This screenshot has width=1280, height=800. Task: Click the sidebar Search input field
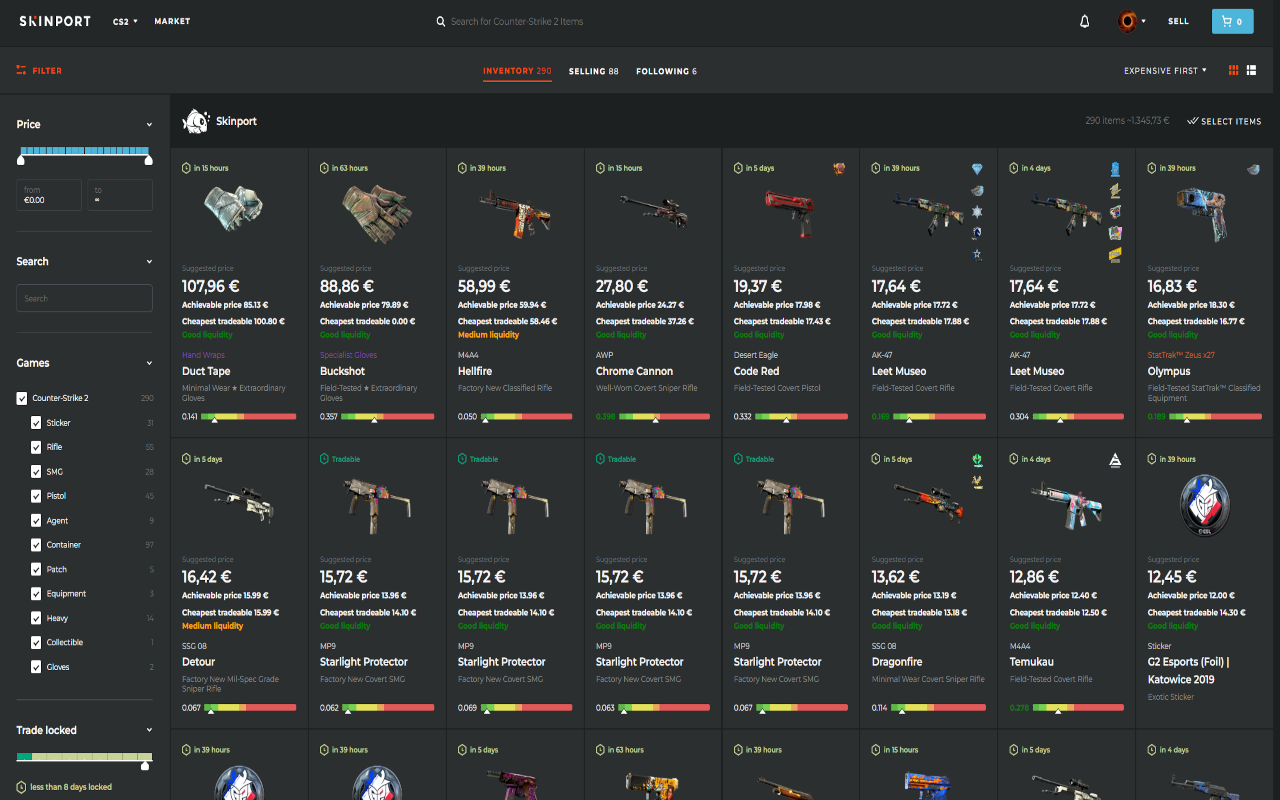pyautogui.click(x=85, y=298)
